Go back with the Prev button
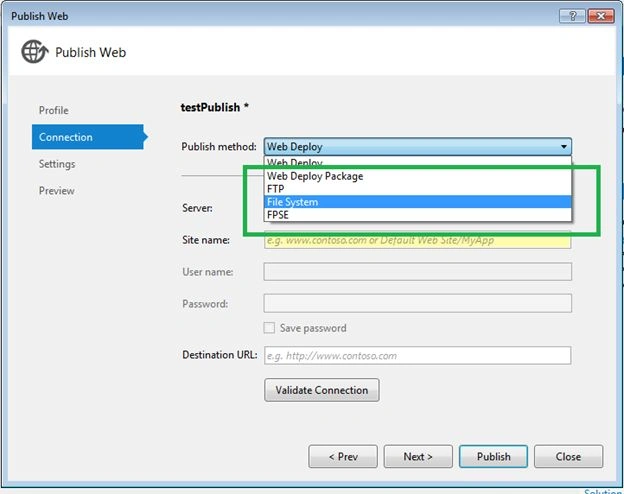Screen dimensions: 624x494 (x=343, y=456)
